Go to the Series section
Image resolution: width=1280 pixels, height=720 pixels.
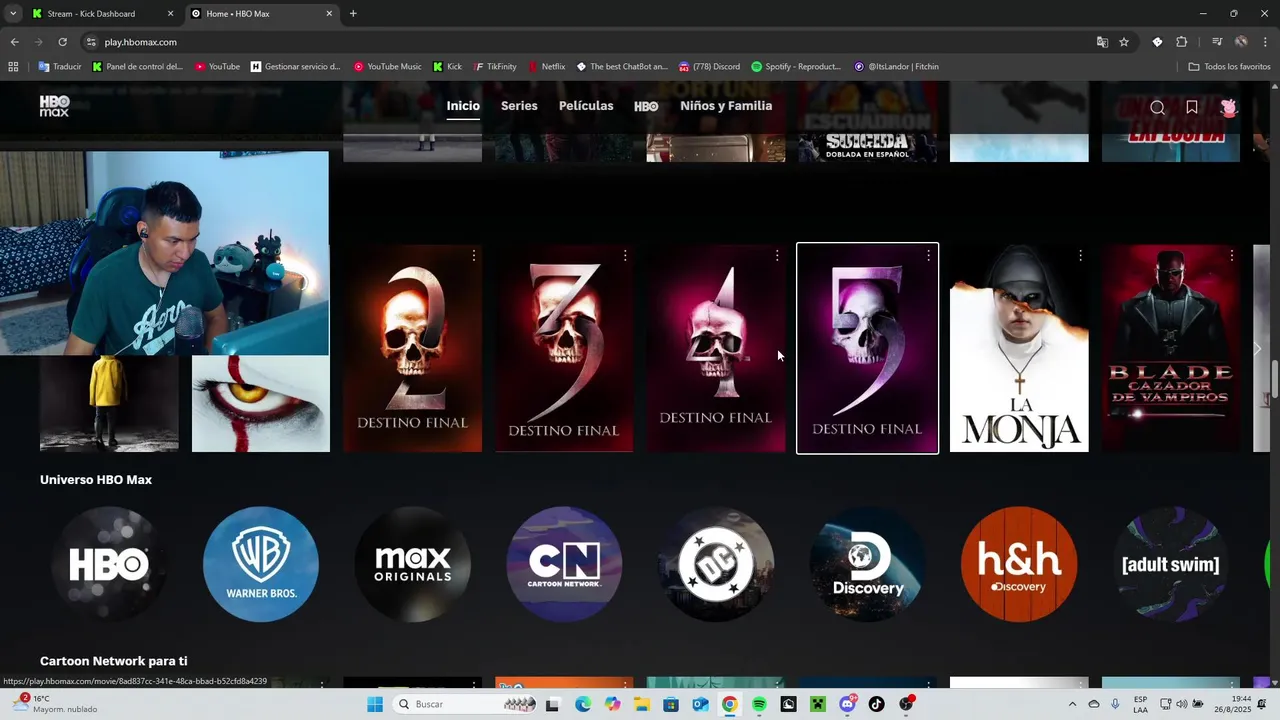(x=519, y=106)
